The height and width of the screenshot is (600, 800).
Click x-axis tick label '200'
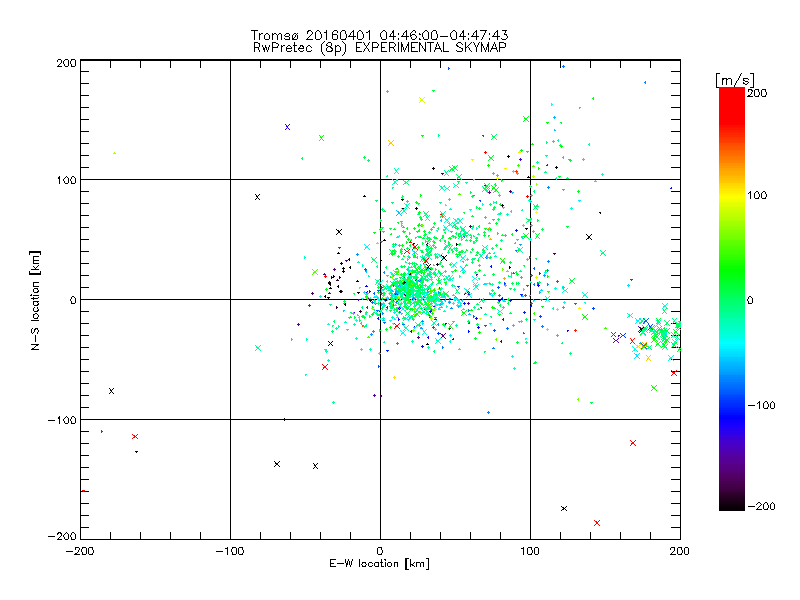tap(680, 551)
